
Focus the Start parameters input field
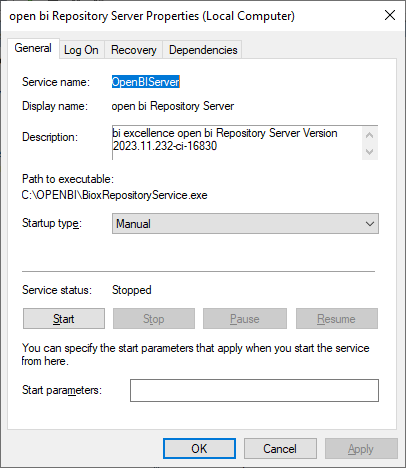[254, 390]
